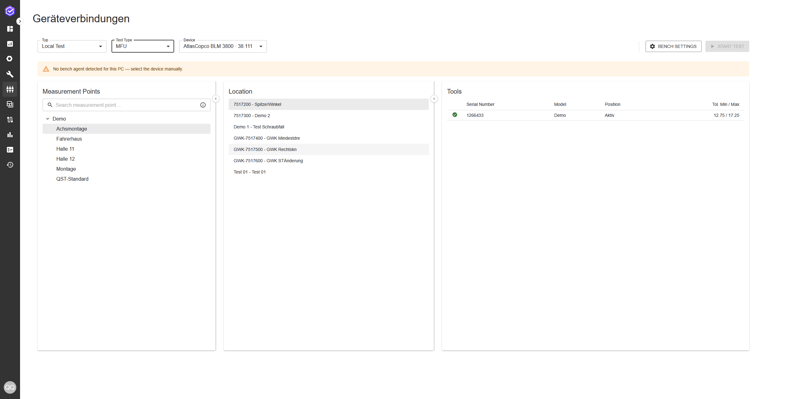The width and height of the screenshot is (800, 399).
Task: Click the tolerance value 12.75 / 17.25
Action: tap(727, 115)
